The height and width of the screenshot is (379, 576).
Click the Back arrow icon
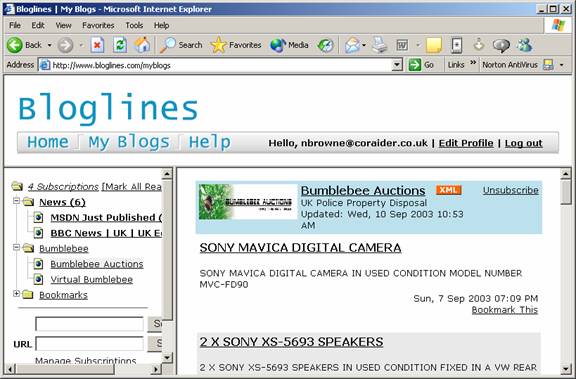click(15, 45)
